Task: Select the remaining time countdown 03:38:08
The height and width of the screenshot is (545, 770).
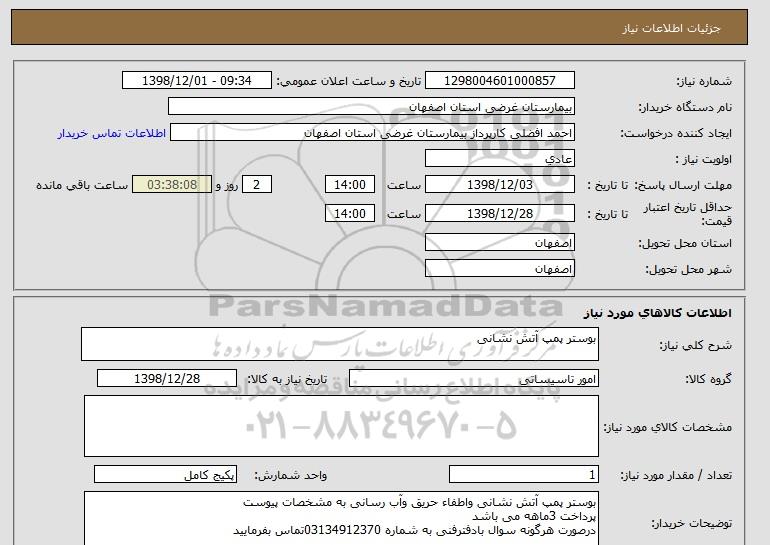Action: click(x=172, y=185)
